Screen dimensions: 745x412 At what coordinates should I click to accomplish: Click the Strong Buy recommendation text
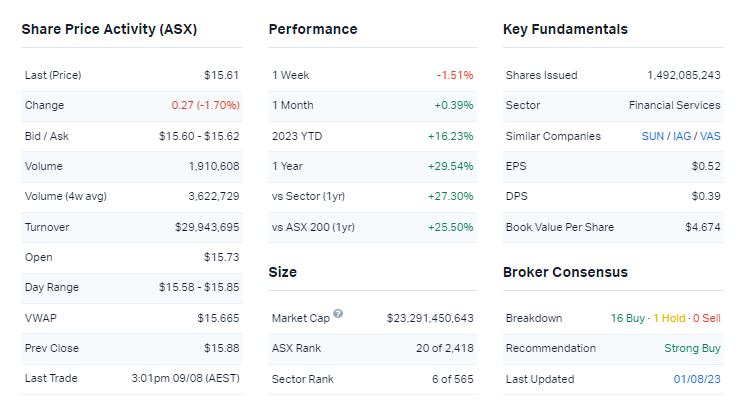(x=692, y=349)
